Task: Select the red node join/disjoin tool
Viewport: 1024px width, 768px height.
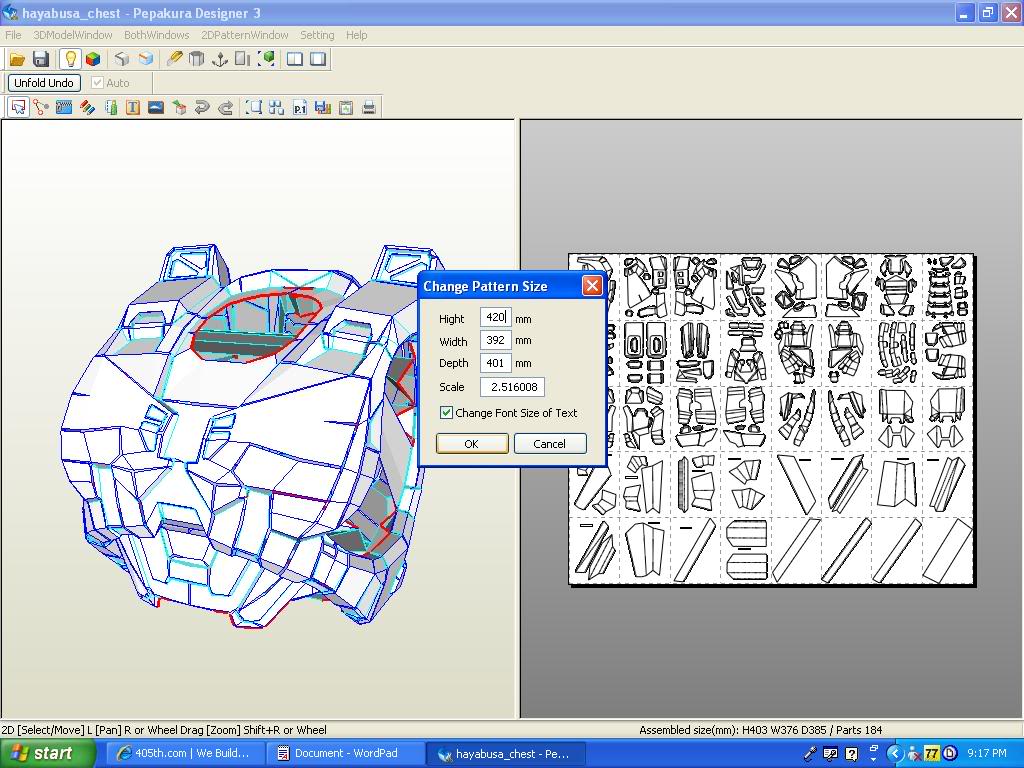Action: coord(41,108)
